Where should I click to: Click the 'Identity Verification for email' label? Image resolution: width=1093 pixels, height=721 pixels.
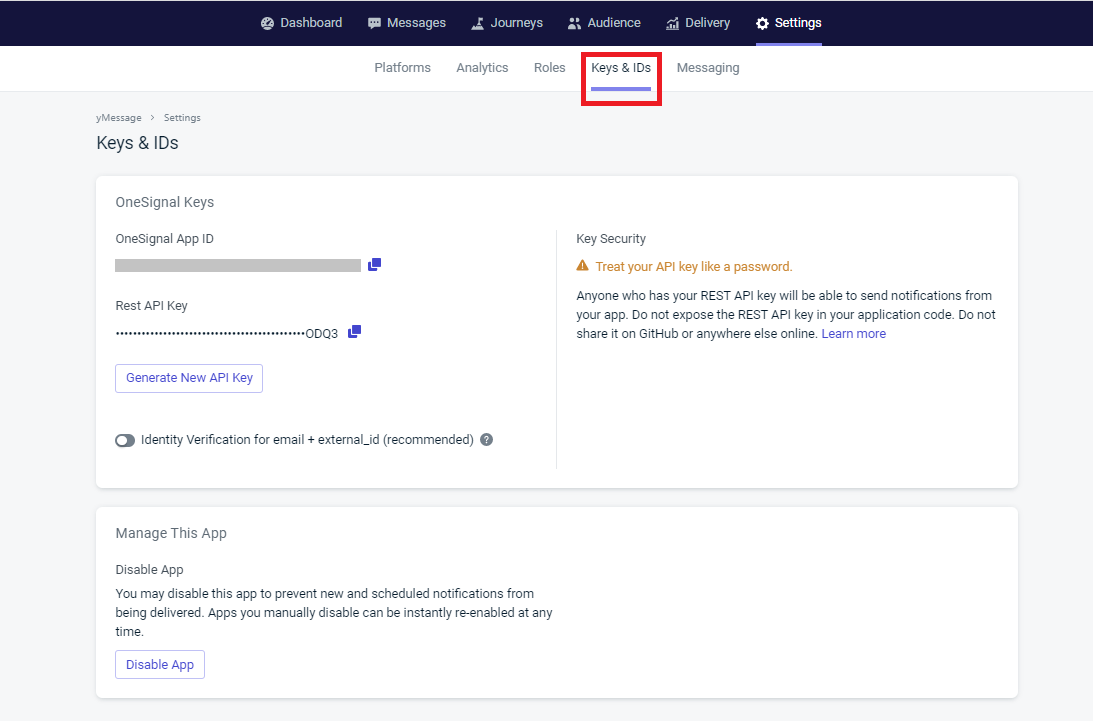click(x=307, y=439)
